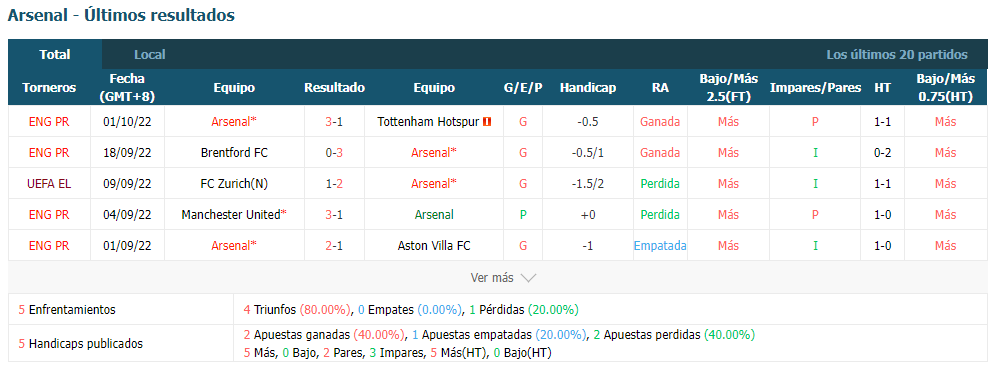Select the Total tab
This screenshot has width=999, height=372.
point(55,55)
